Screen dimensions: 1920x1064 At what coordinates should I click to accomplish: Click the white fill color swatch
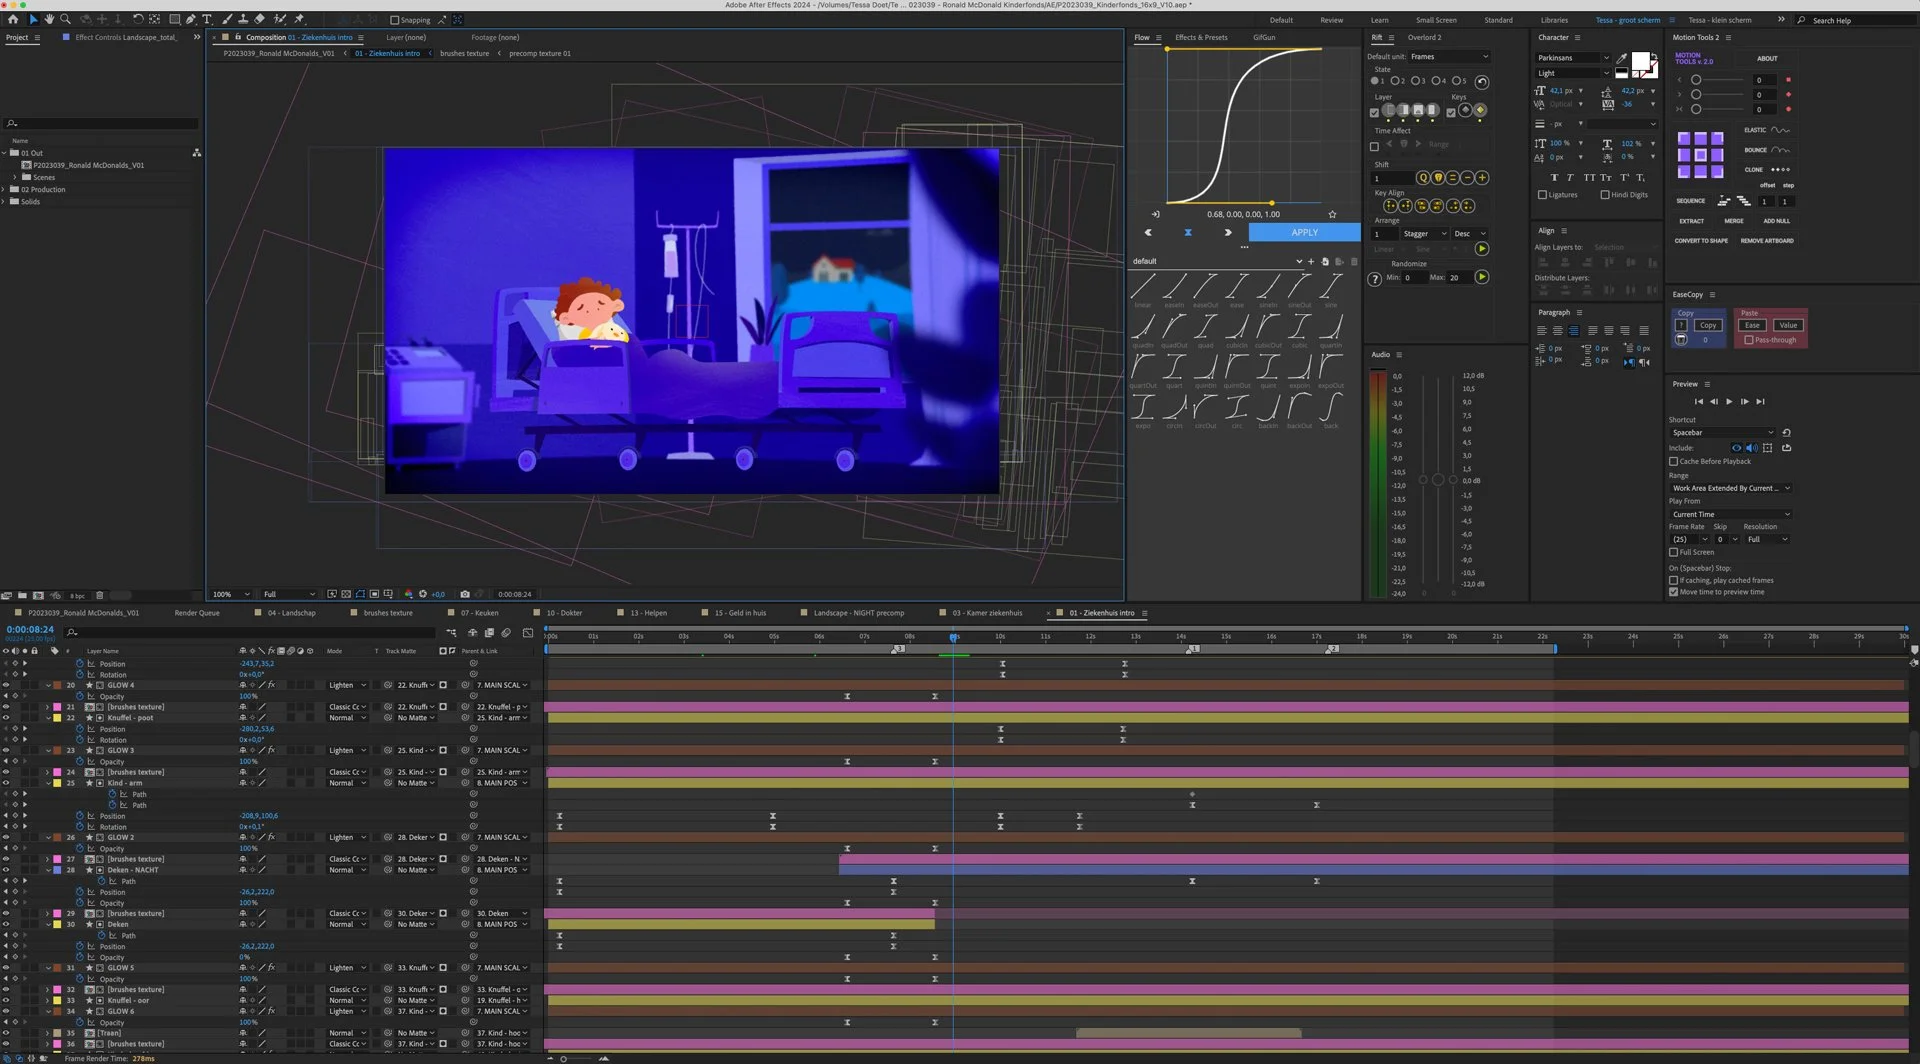coord(1640,62)
